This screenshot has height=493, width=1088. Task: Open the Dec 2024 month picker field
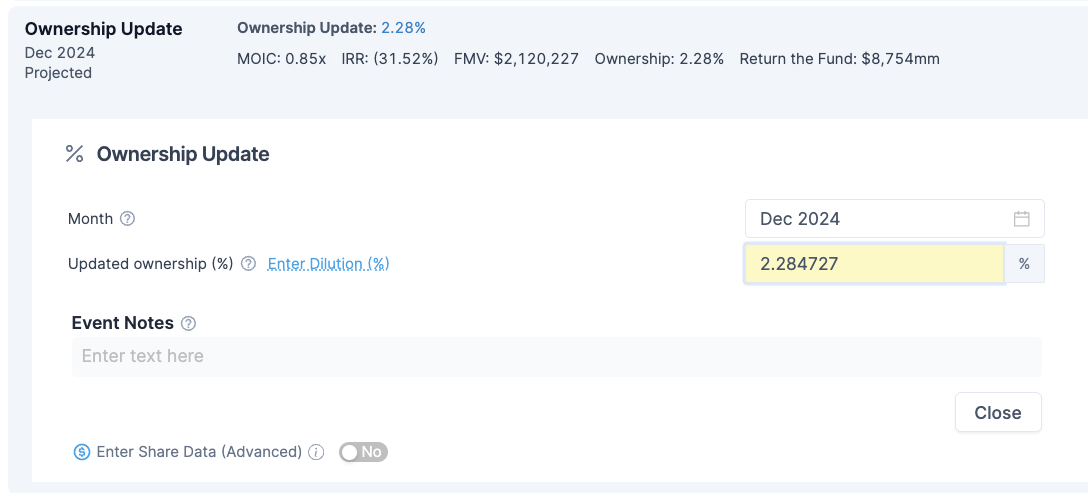coord(880,219)
